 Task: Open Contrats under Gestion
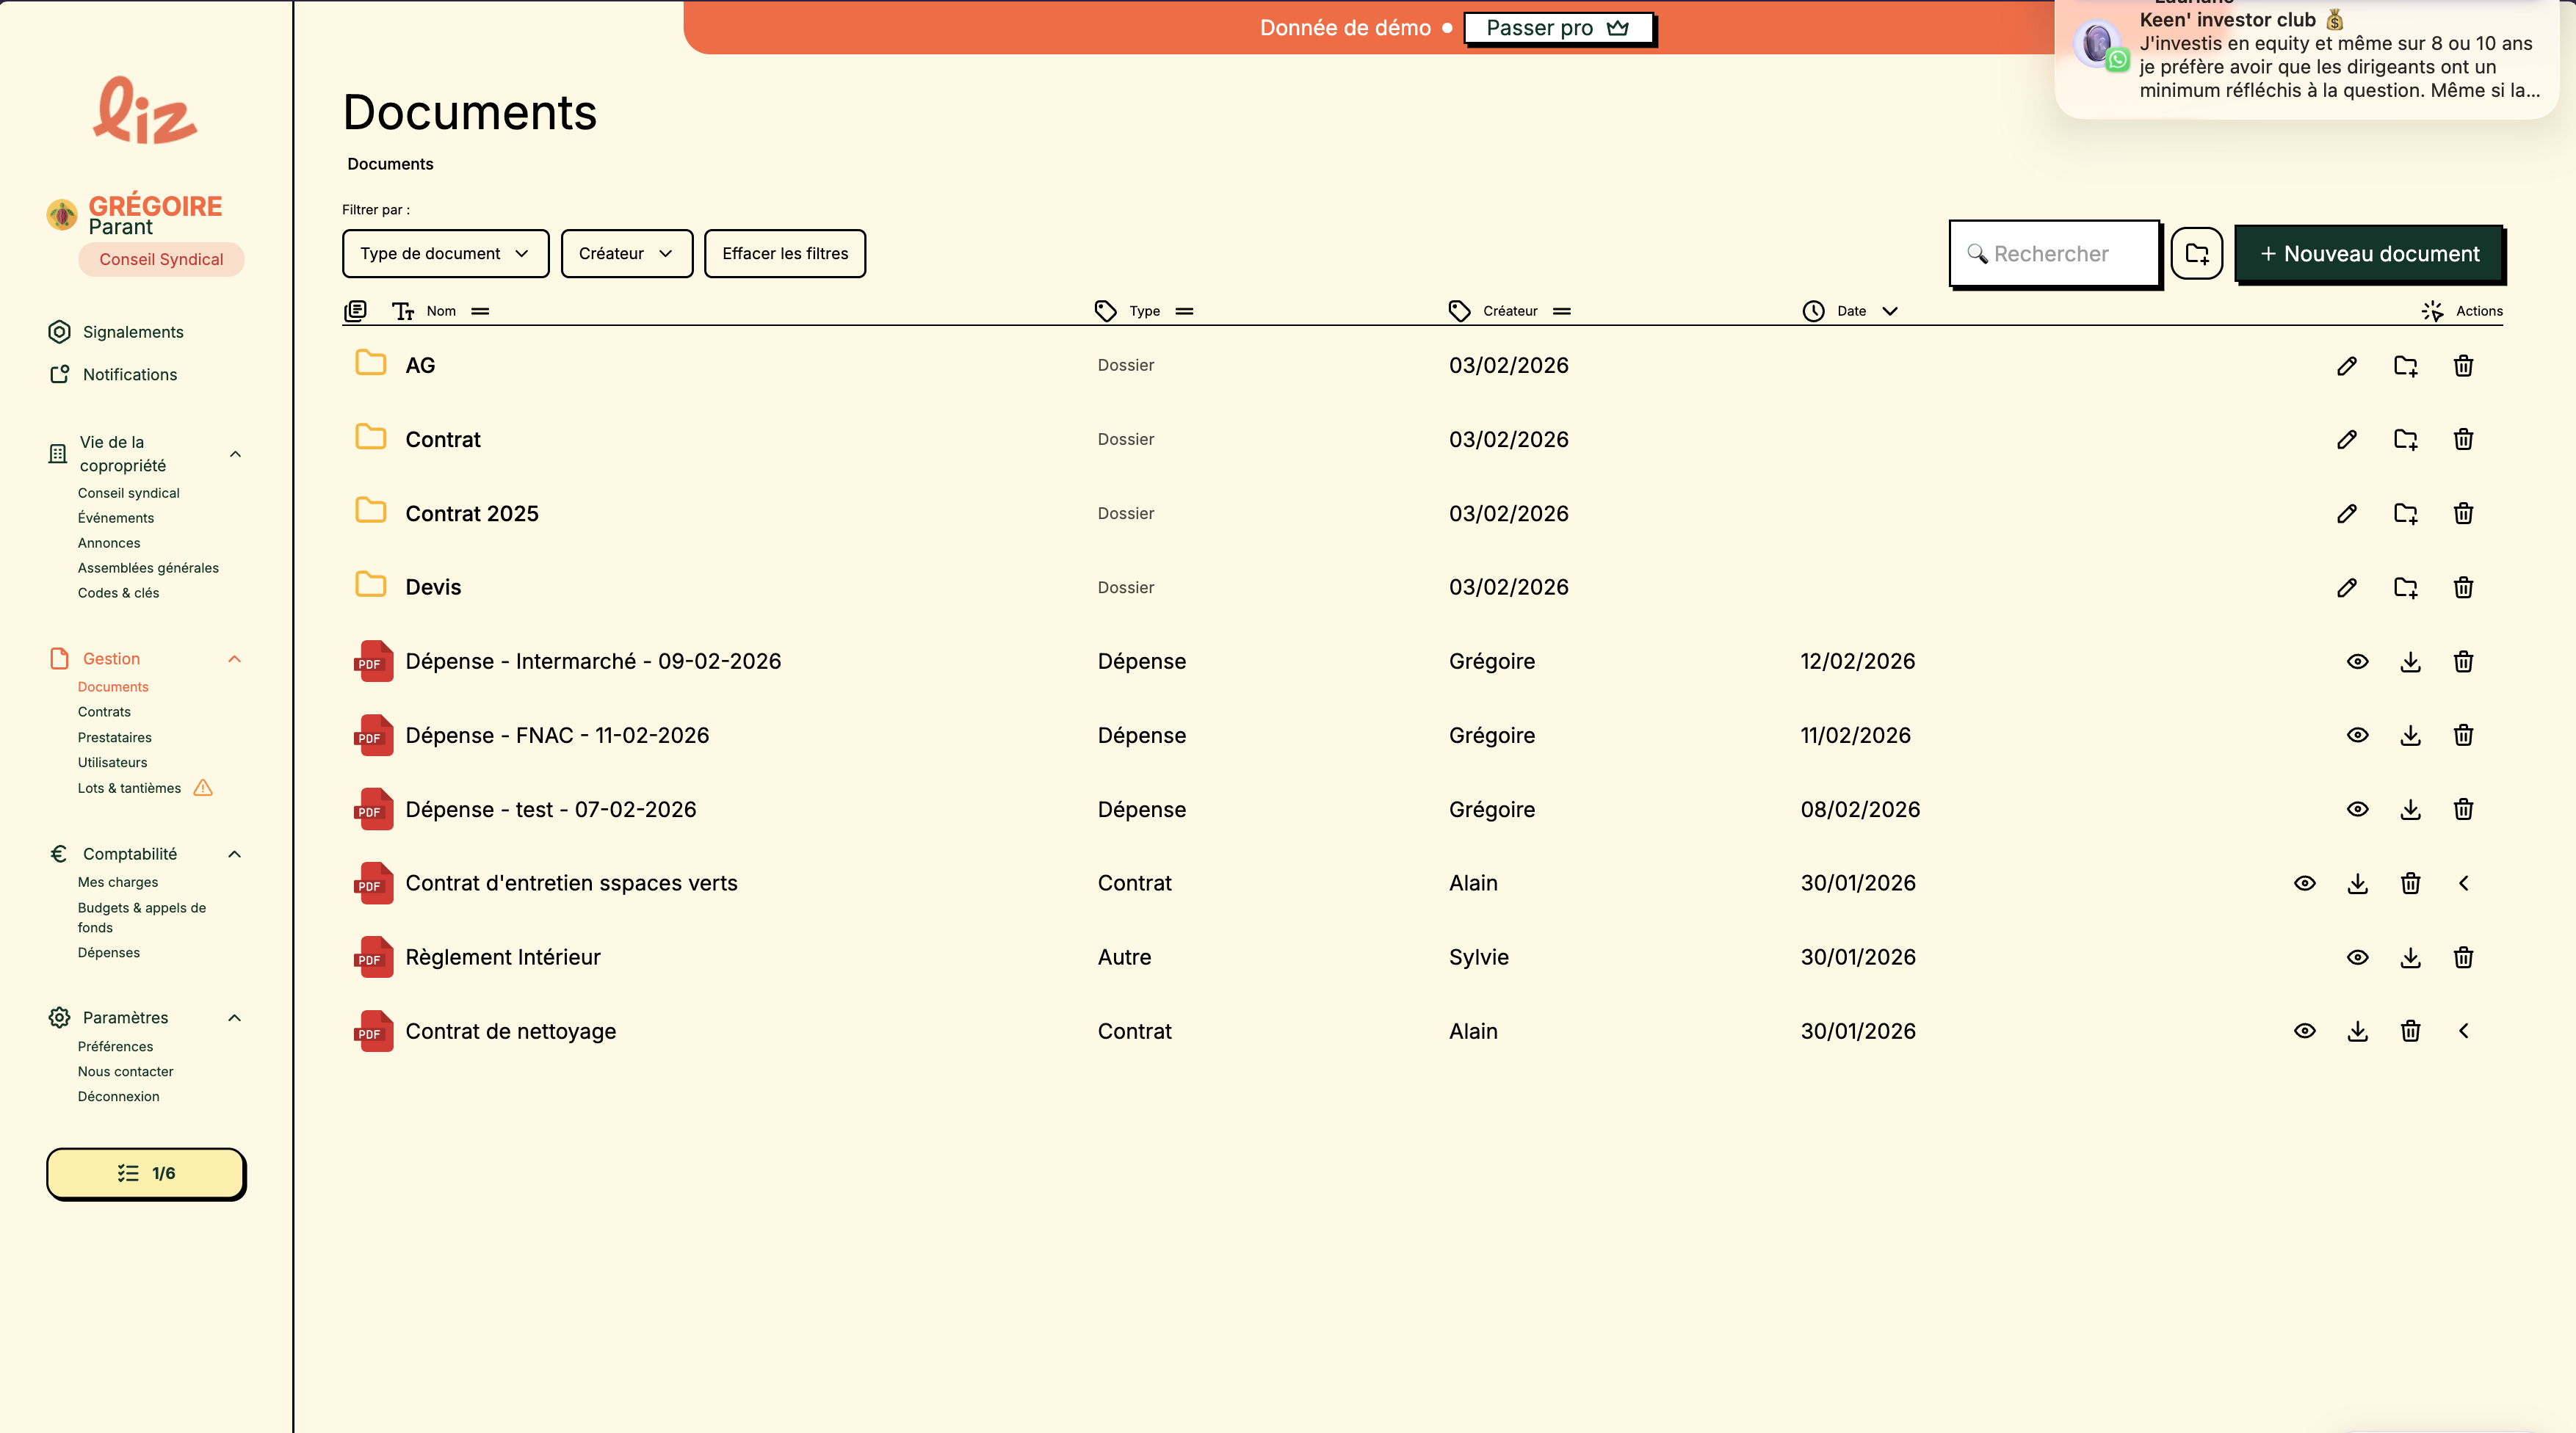(104, 712)
